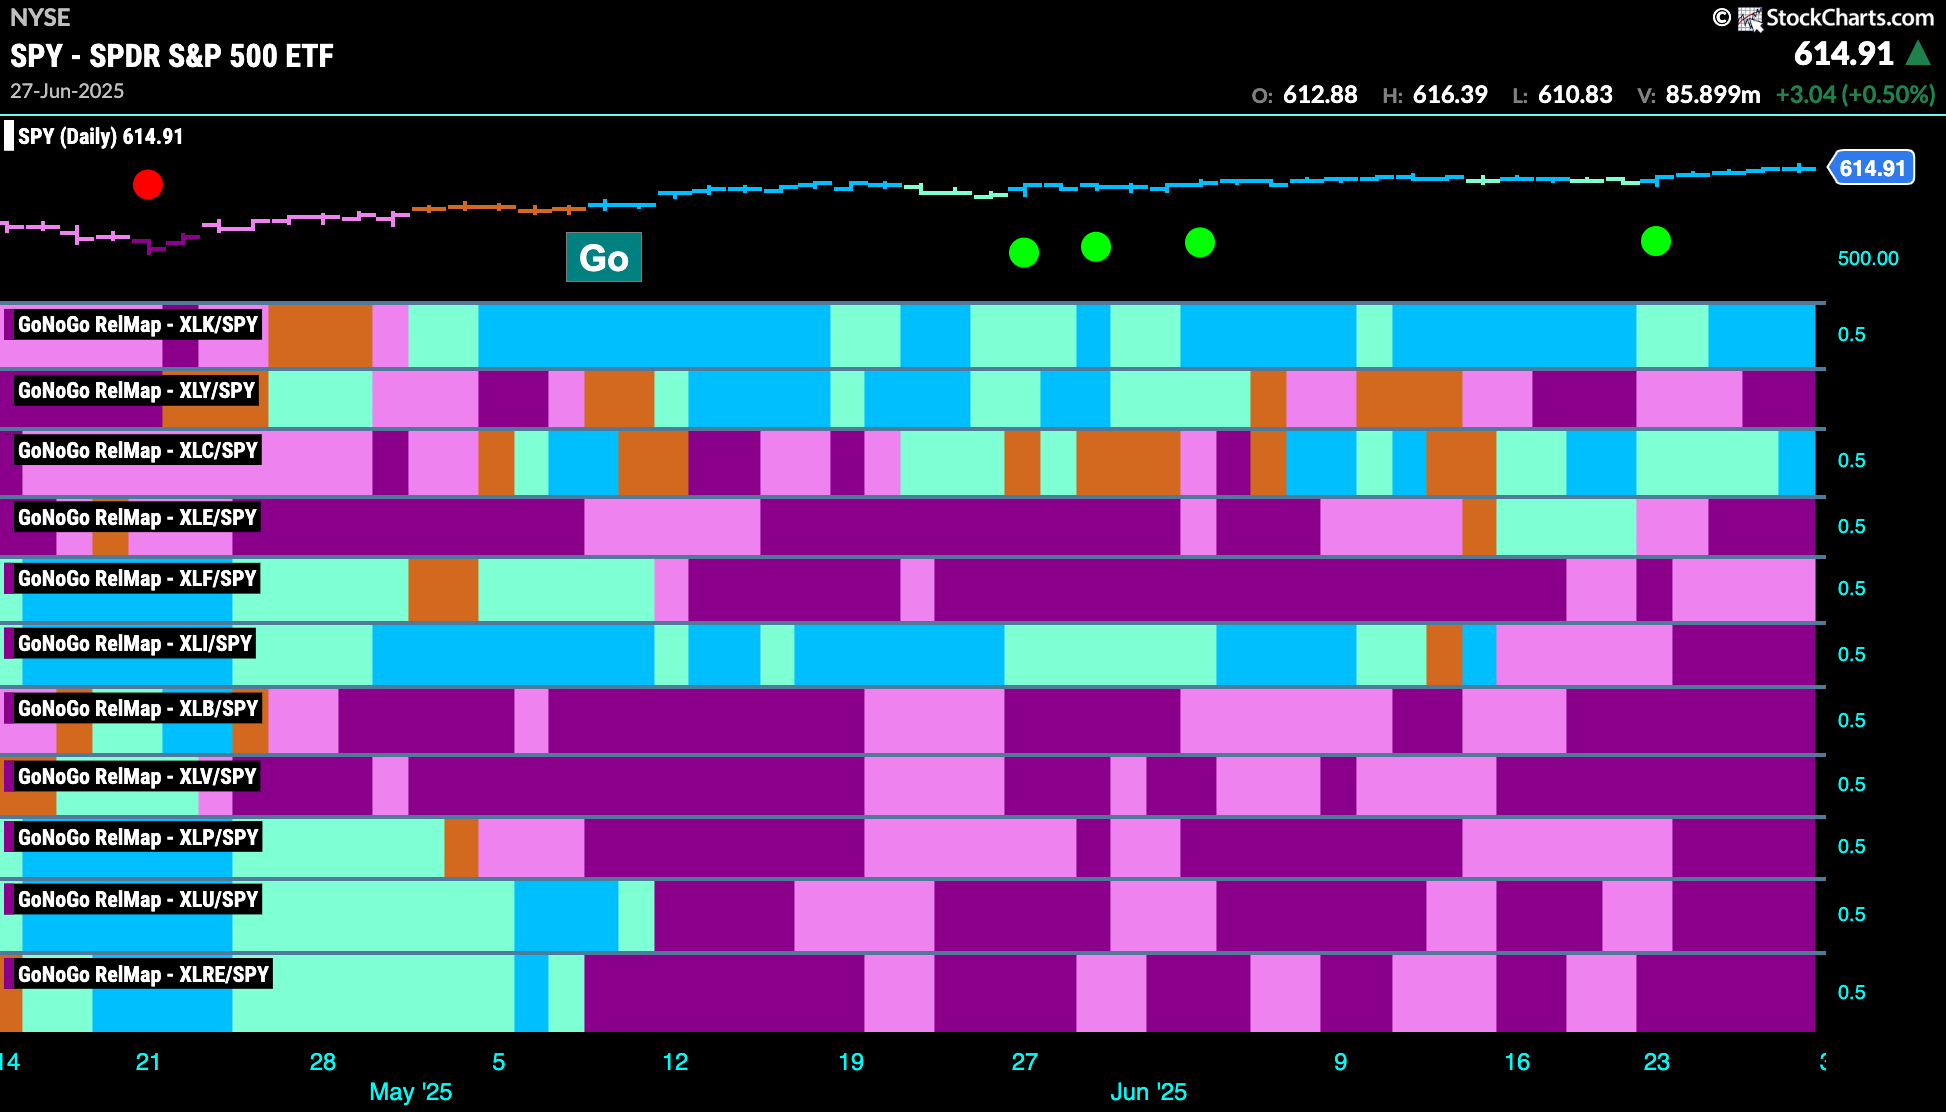Select the "GoNoGo RelMap - XLB/SPY" label
The height and width of the screenshot is (1112, 1946).
138,708
